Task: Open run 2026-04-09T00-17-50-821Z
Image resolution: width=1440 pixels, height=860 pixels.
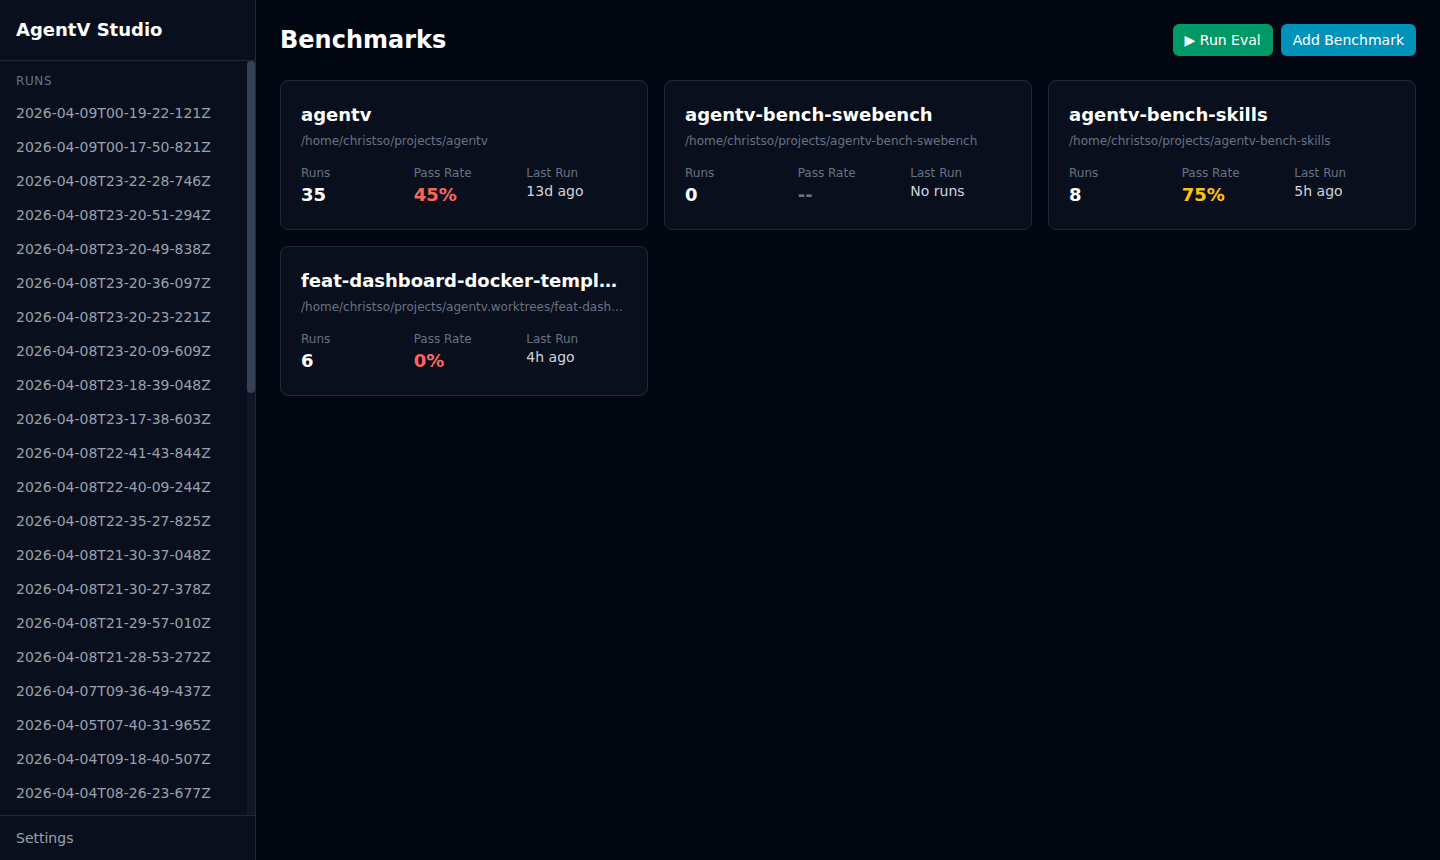Action: click(x=113, y=147)
